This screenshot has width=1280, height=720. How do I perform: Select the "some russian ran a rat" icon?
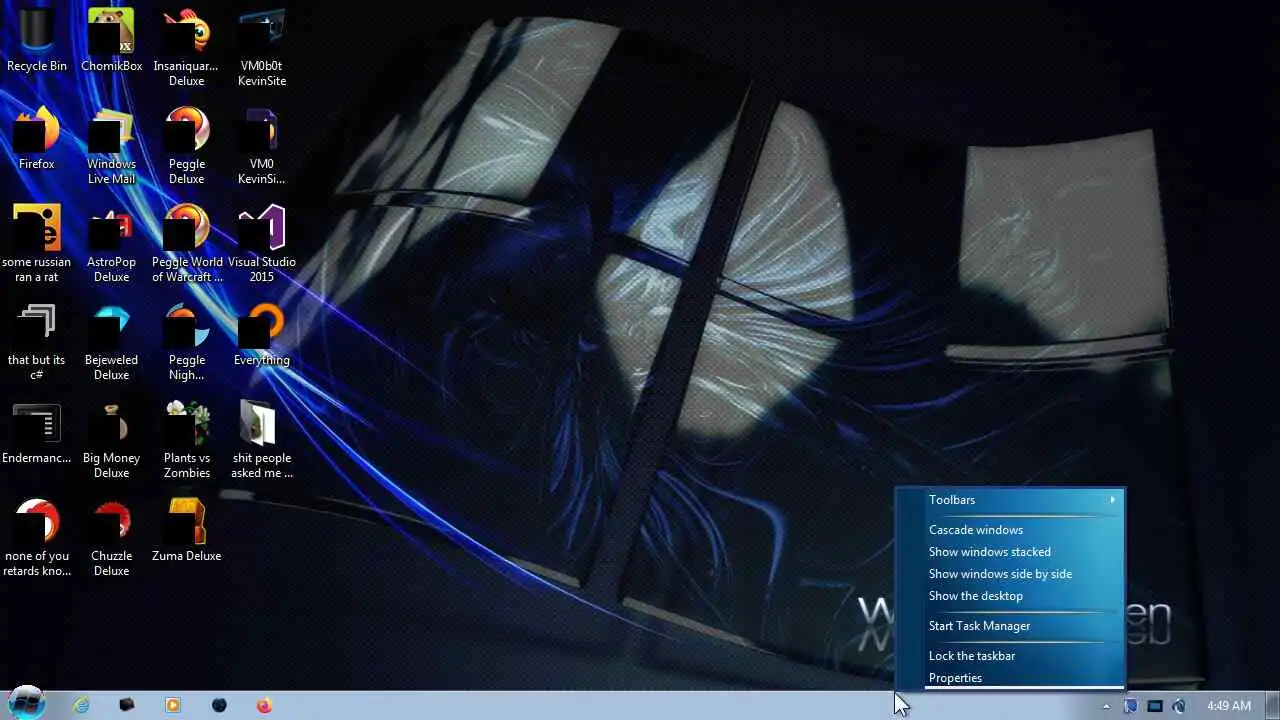37,243
